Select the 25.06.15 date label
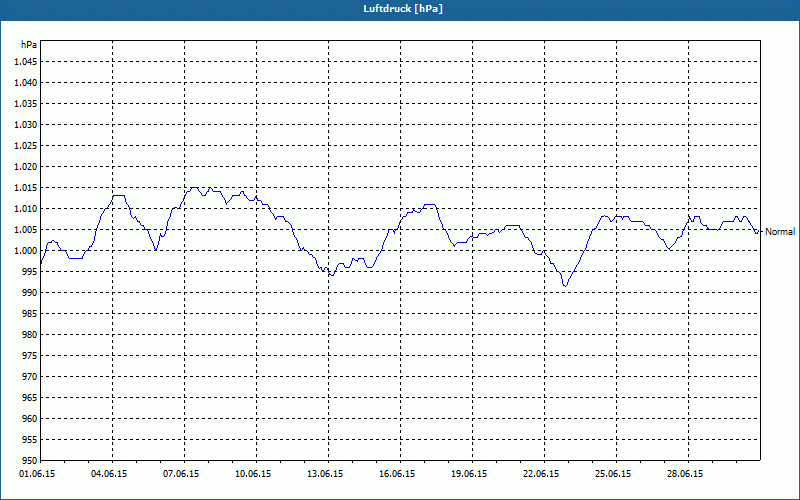The height and width of the screenshot is (500, 800). pos(613,474)
